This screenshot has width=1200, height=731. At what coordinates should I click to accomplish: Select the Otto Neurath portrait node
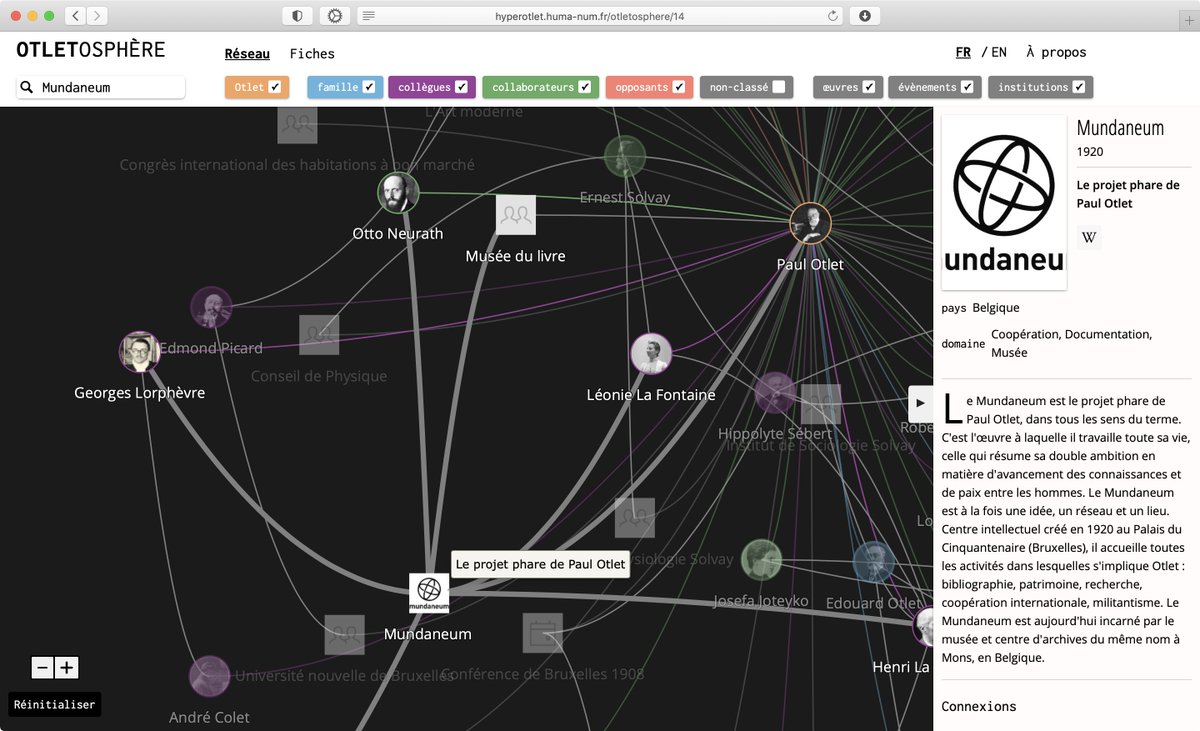click(x=398, y=193)
